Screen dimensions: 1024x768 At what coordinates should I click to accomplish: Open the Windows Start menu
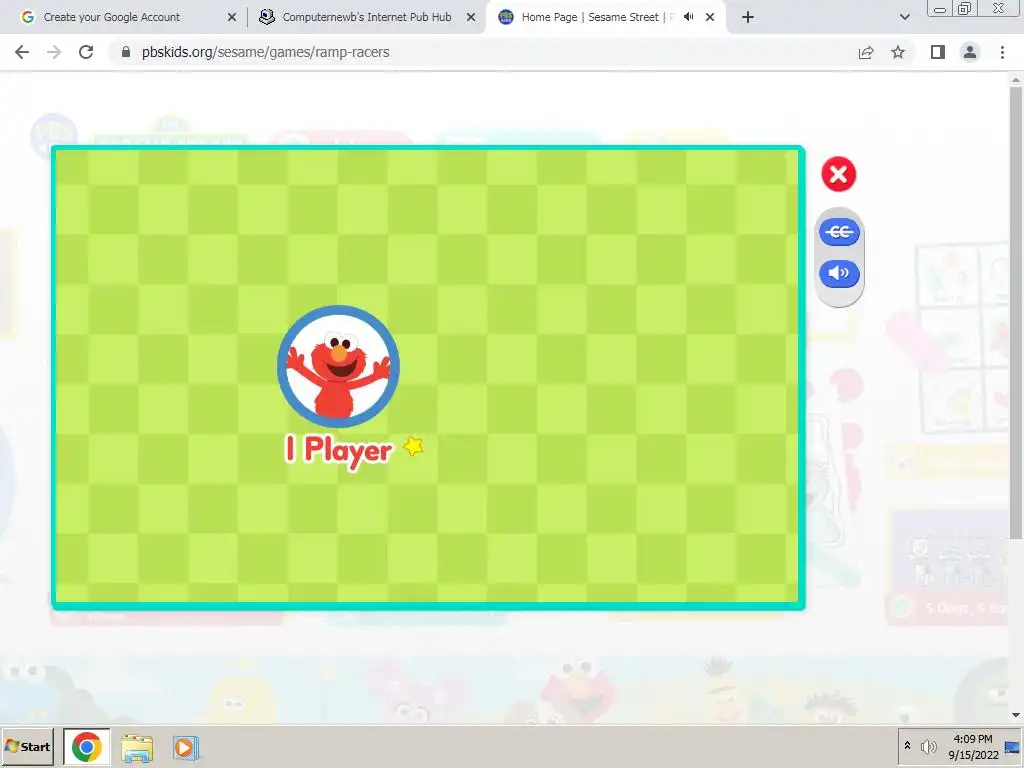pyautogui.click(x=27, y=746)
